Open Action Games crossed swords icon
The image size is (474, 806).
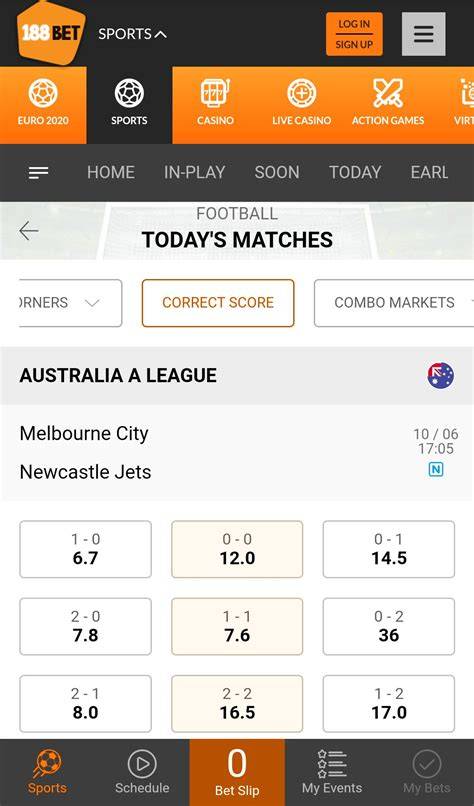pos(388,94)
